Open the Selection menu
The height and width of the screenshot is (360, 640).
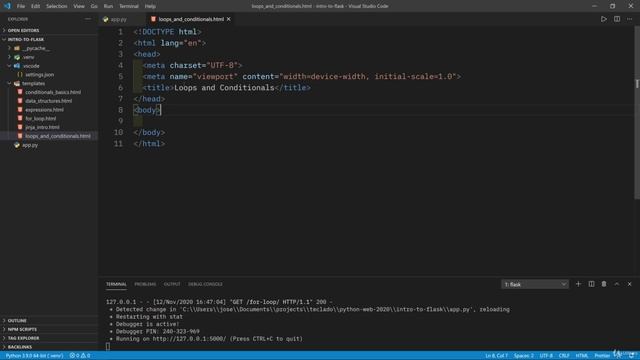tap(56, 6)
